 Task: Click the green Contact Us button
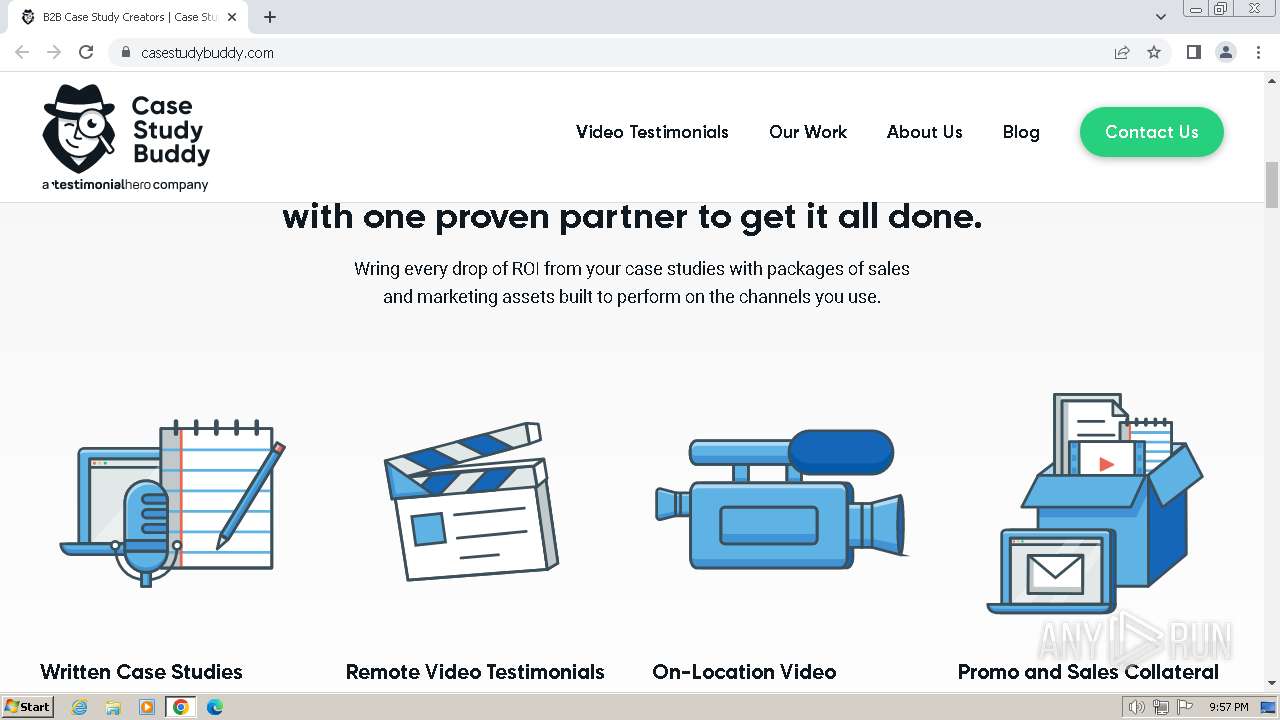1152,132
